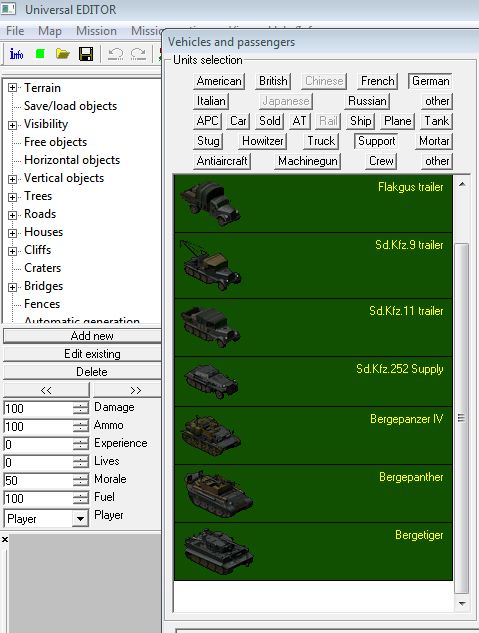Screen dimensions: 479x633
Task: Select the Sd.Kfz.252 Supply vehicle
Action: tap(211, 381)
